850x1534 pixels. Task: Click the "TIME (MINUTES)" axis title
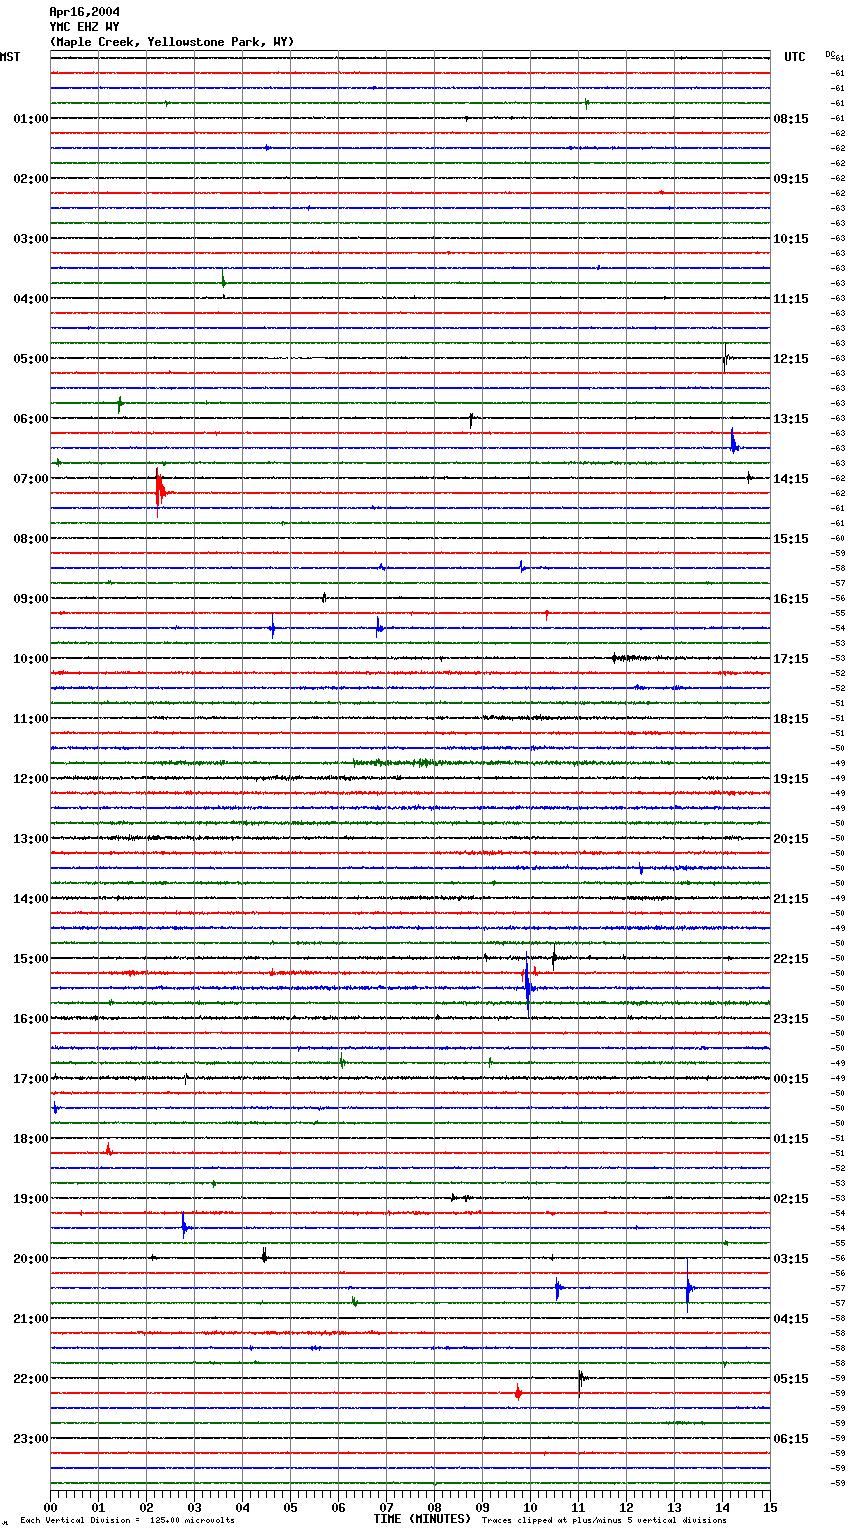422,1519
